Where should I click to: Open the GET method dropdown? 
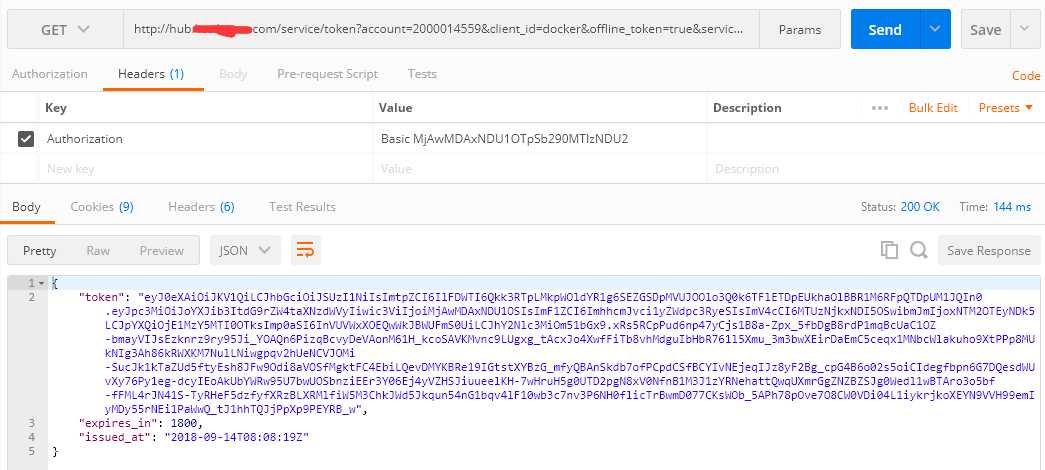click(65, 30)
